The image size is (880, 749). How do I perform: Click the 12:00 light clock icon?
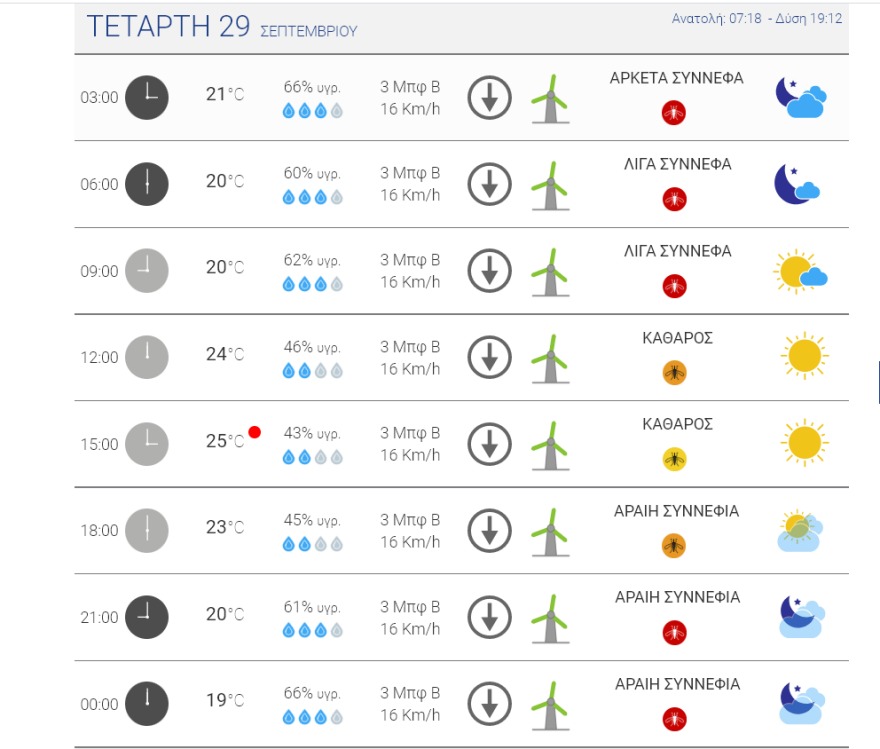tap(147, 357)
